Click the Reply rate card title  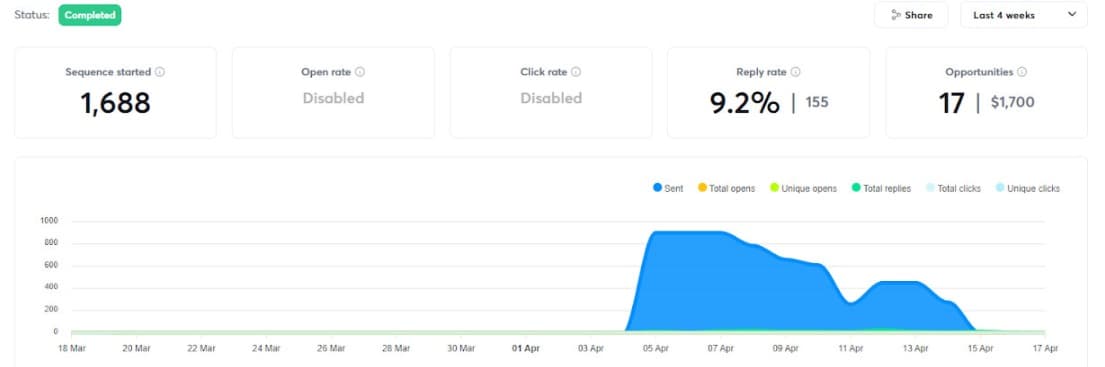pyautogui.click(x=761, y=72)
